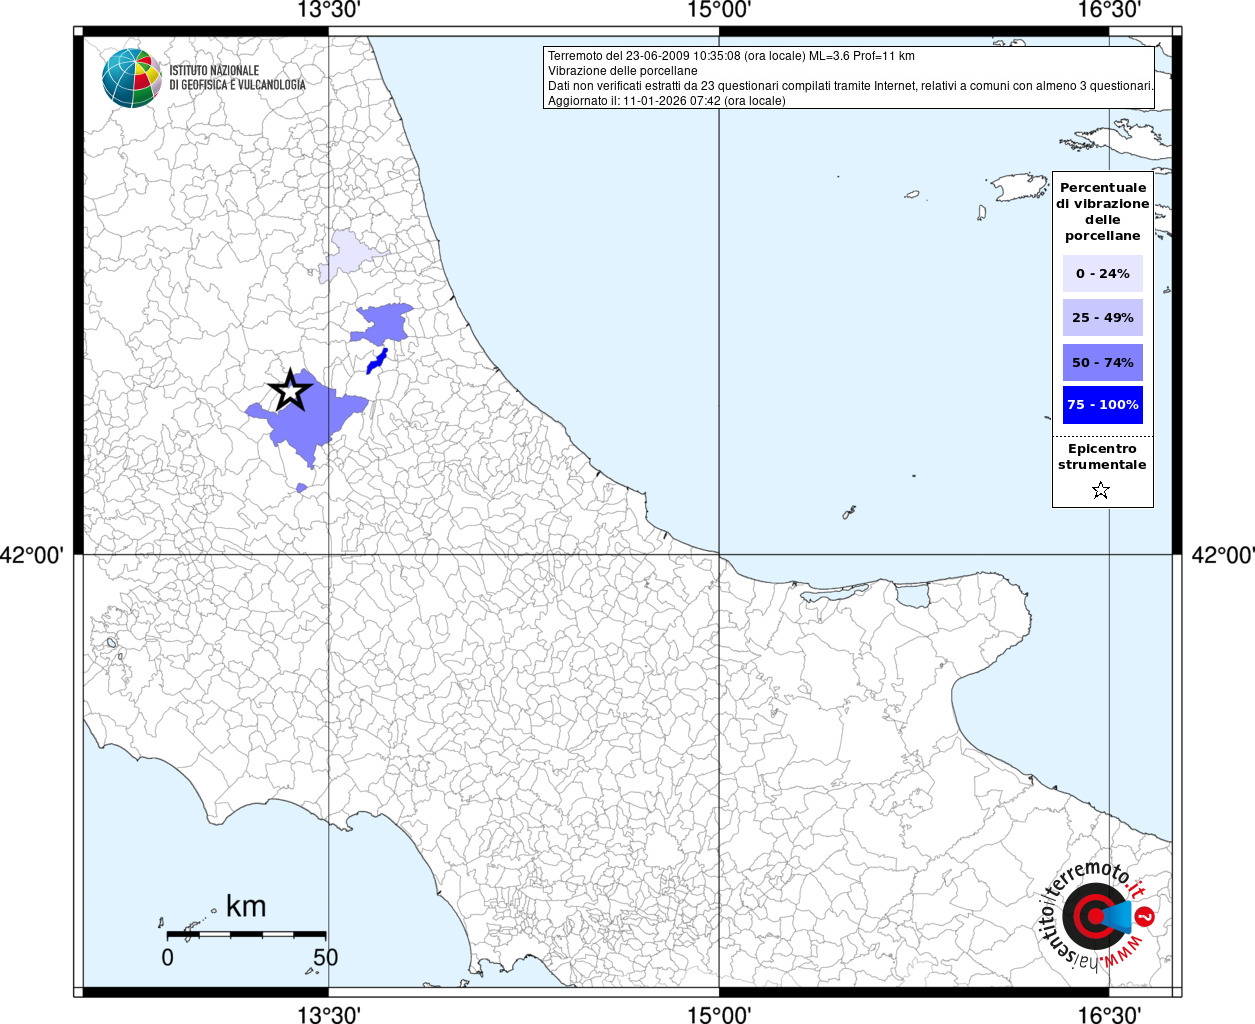Viewport: 1255px width, 1024px height.
Task: Select the 25 - 49% legend swatch
Action: [1102, 318]
